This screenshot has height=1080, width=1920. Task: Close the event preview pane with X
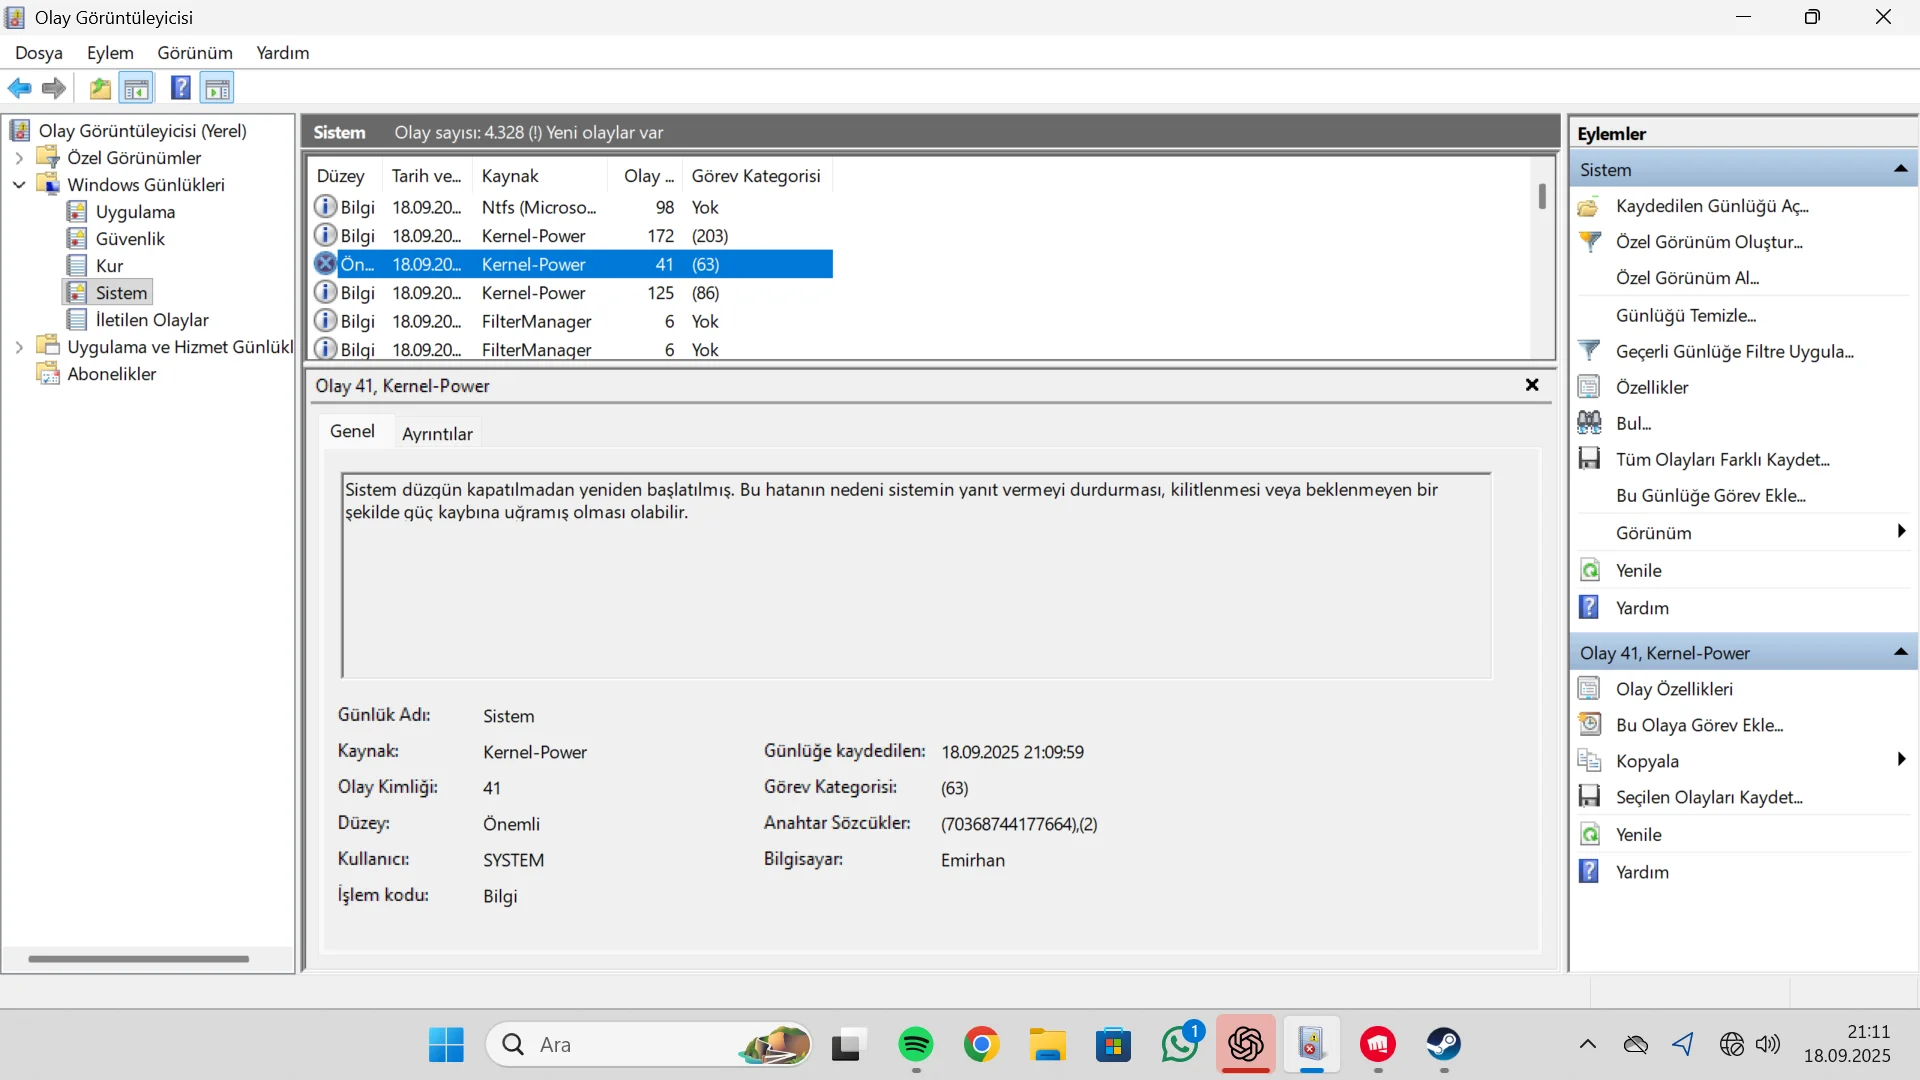(x=1531, y=385)
